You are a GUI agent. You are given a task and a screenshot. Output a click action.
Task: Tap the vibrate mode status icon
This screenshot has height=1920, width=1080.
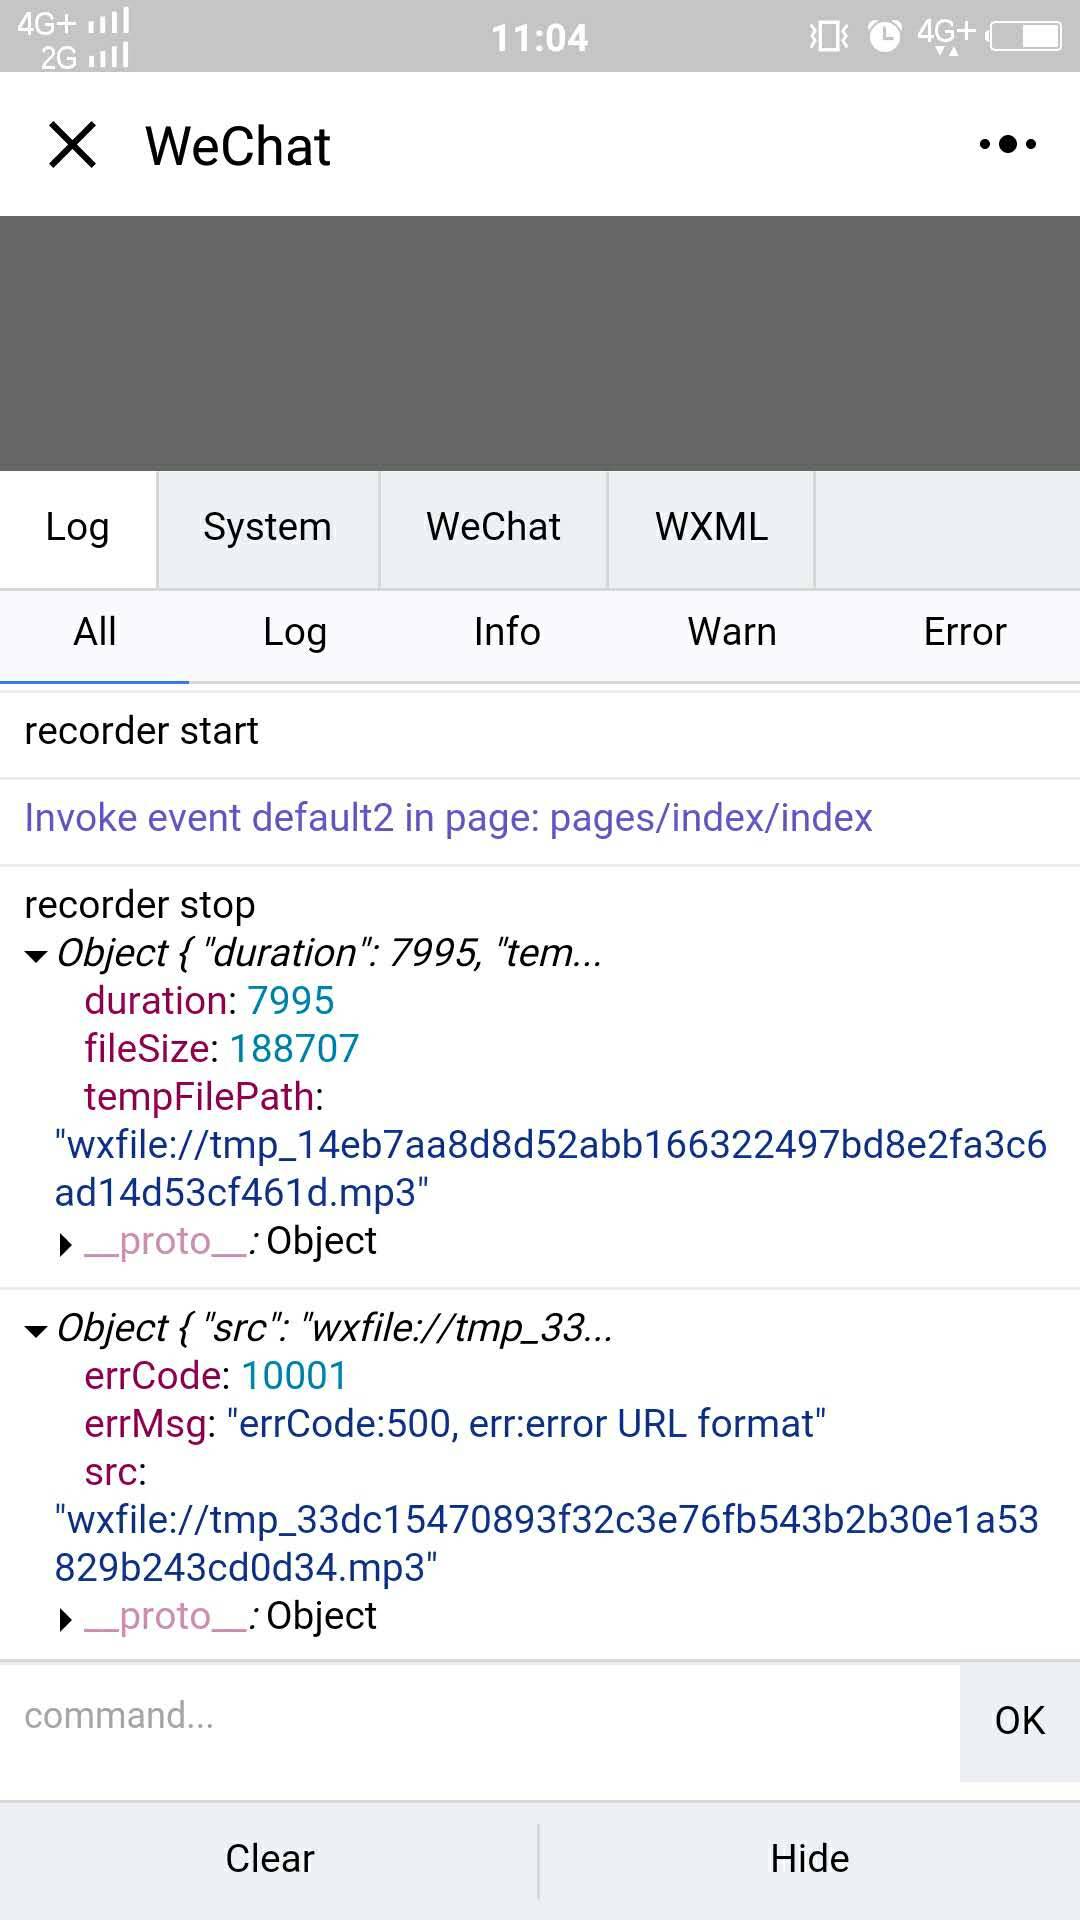pyautogui.click(x=828, y=37)
